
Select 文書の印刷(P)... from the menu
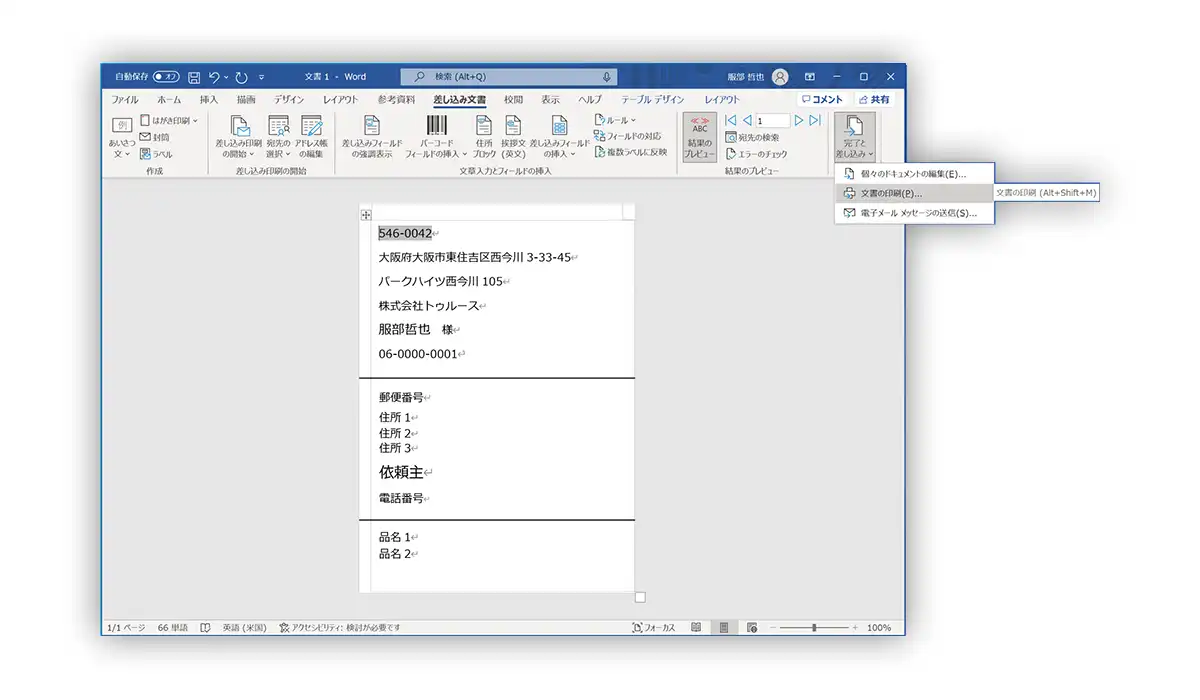(890, 193)
